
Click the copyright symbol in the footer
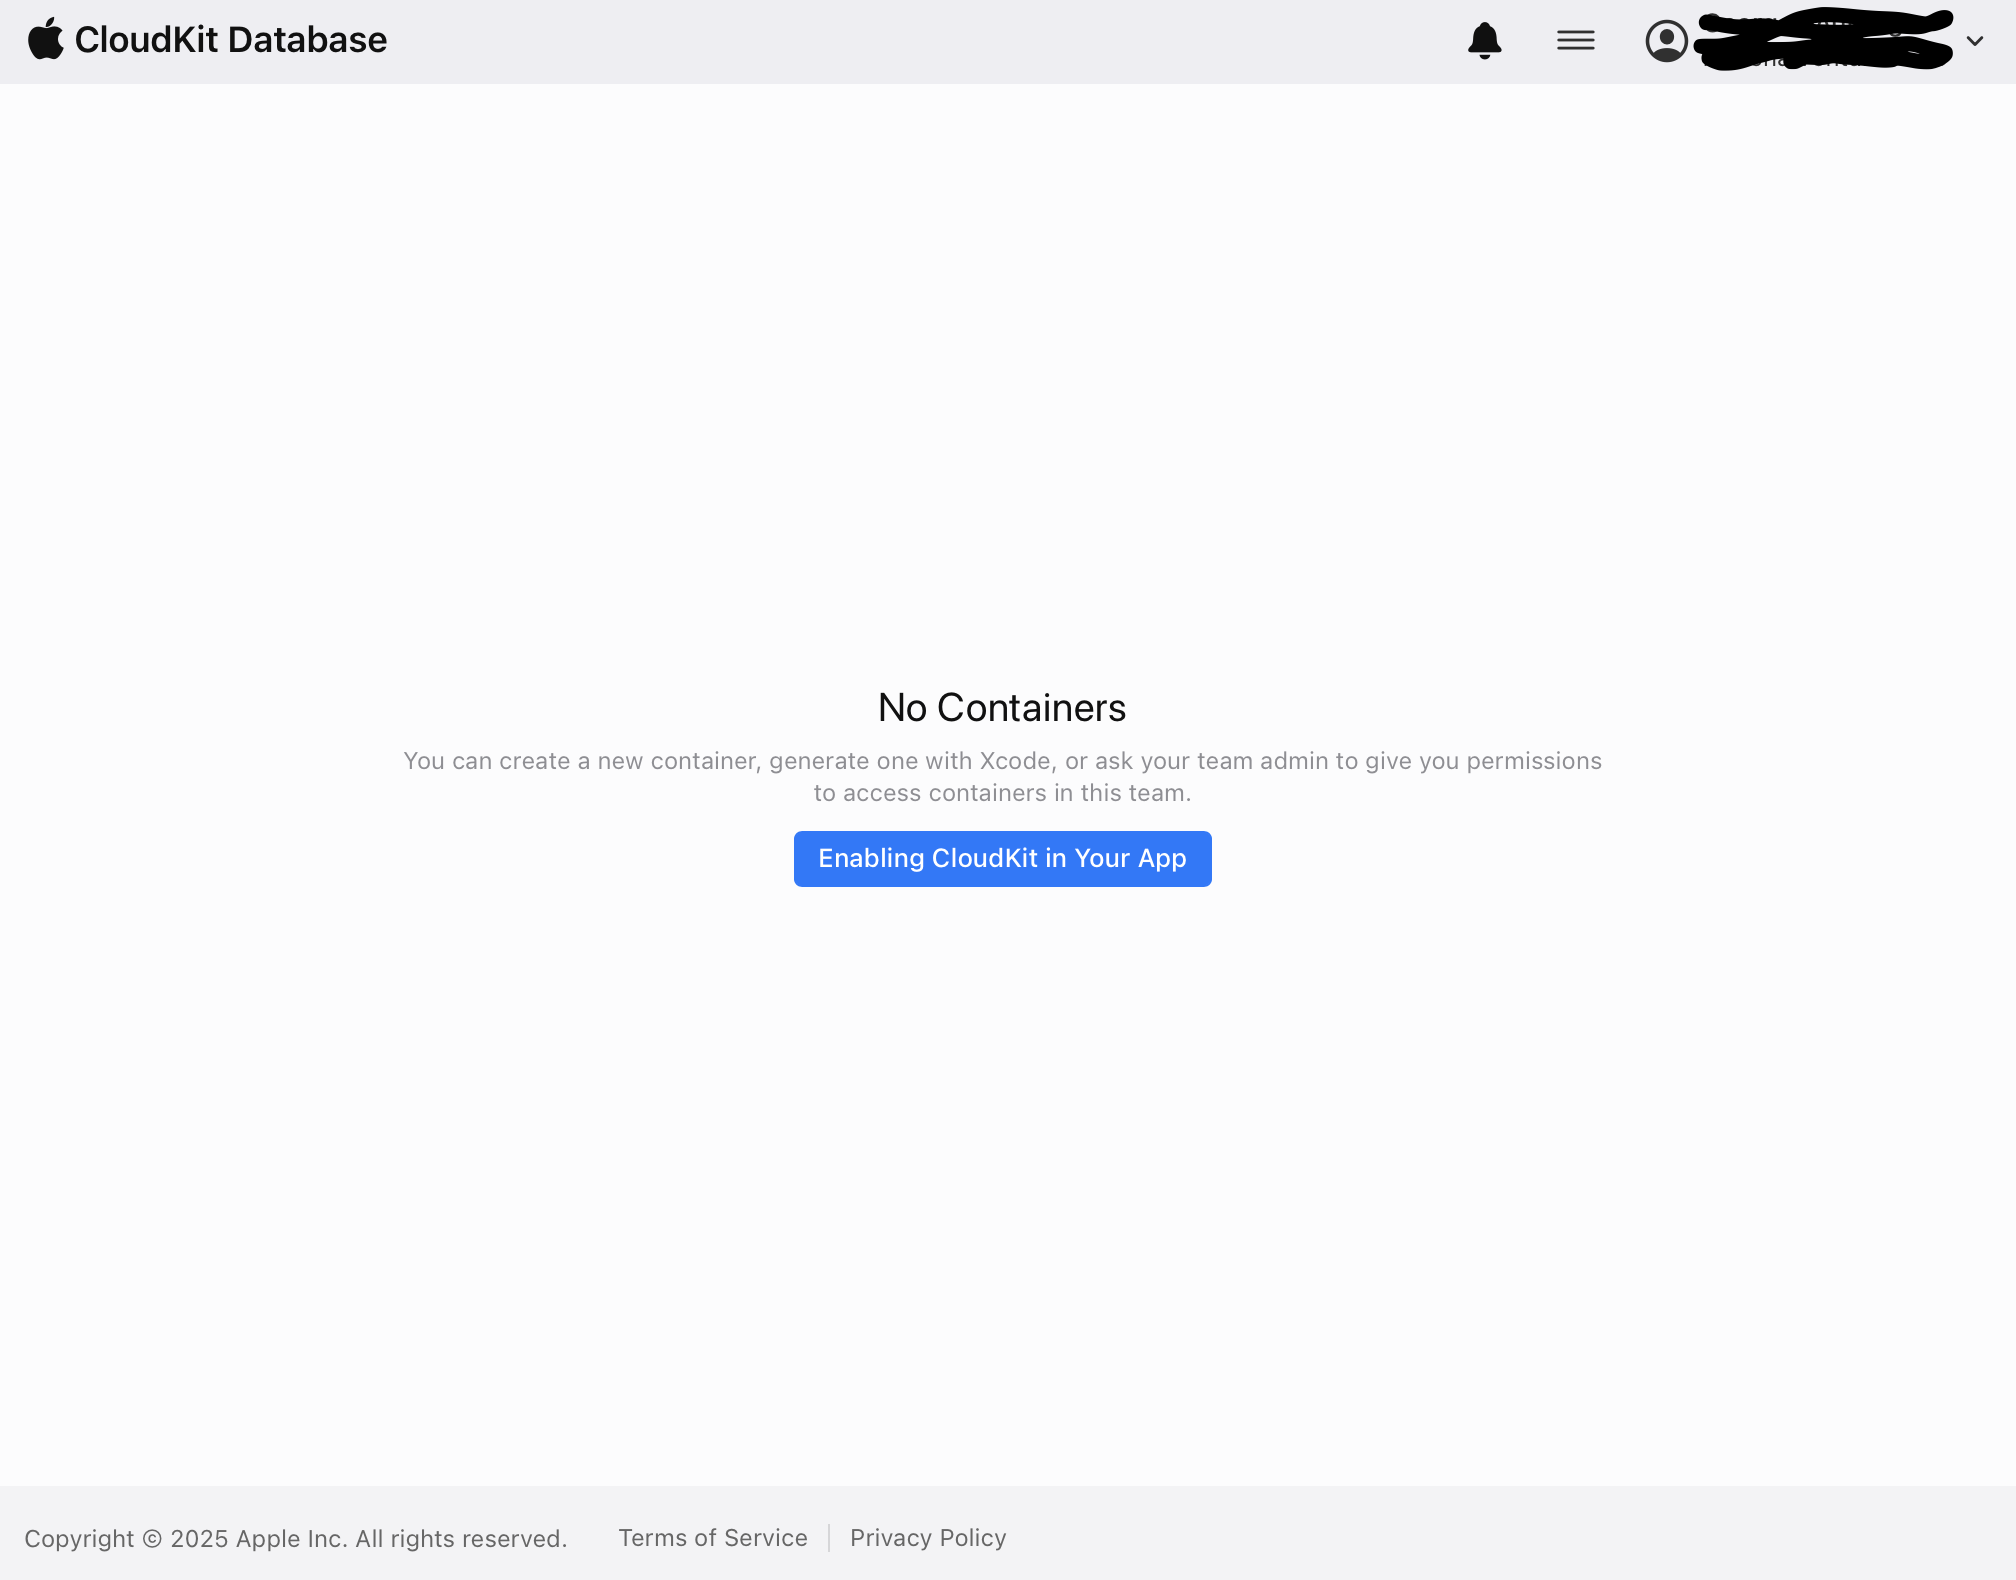coord(152,1538)
